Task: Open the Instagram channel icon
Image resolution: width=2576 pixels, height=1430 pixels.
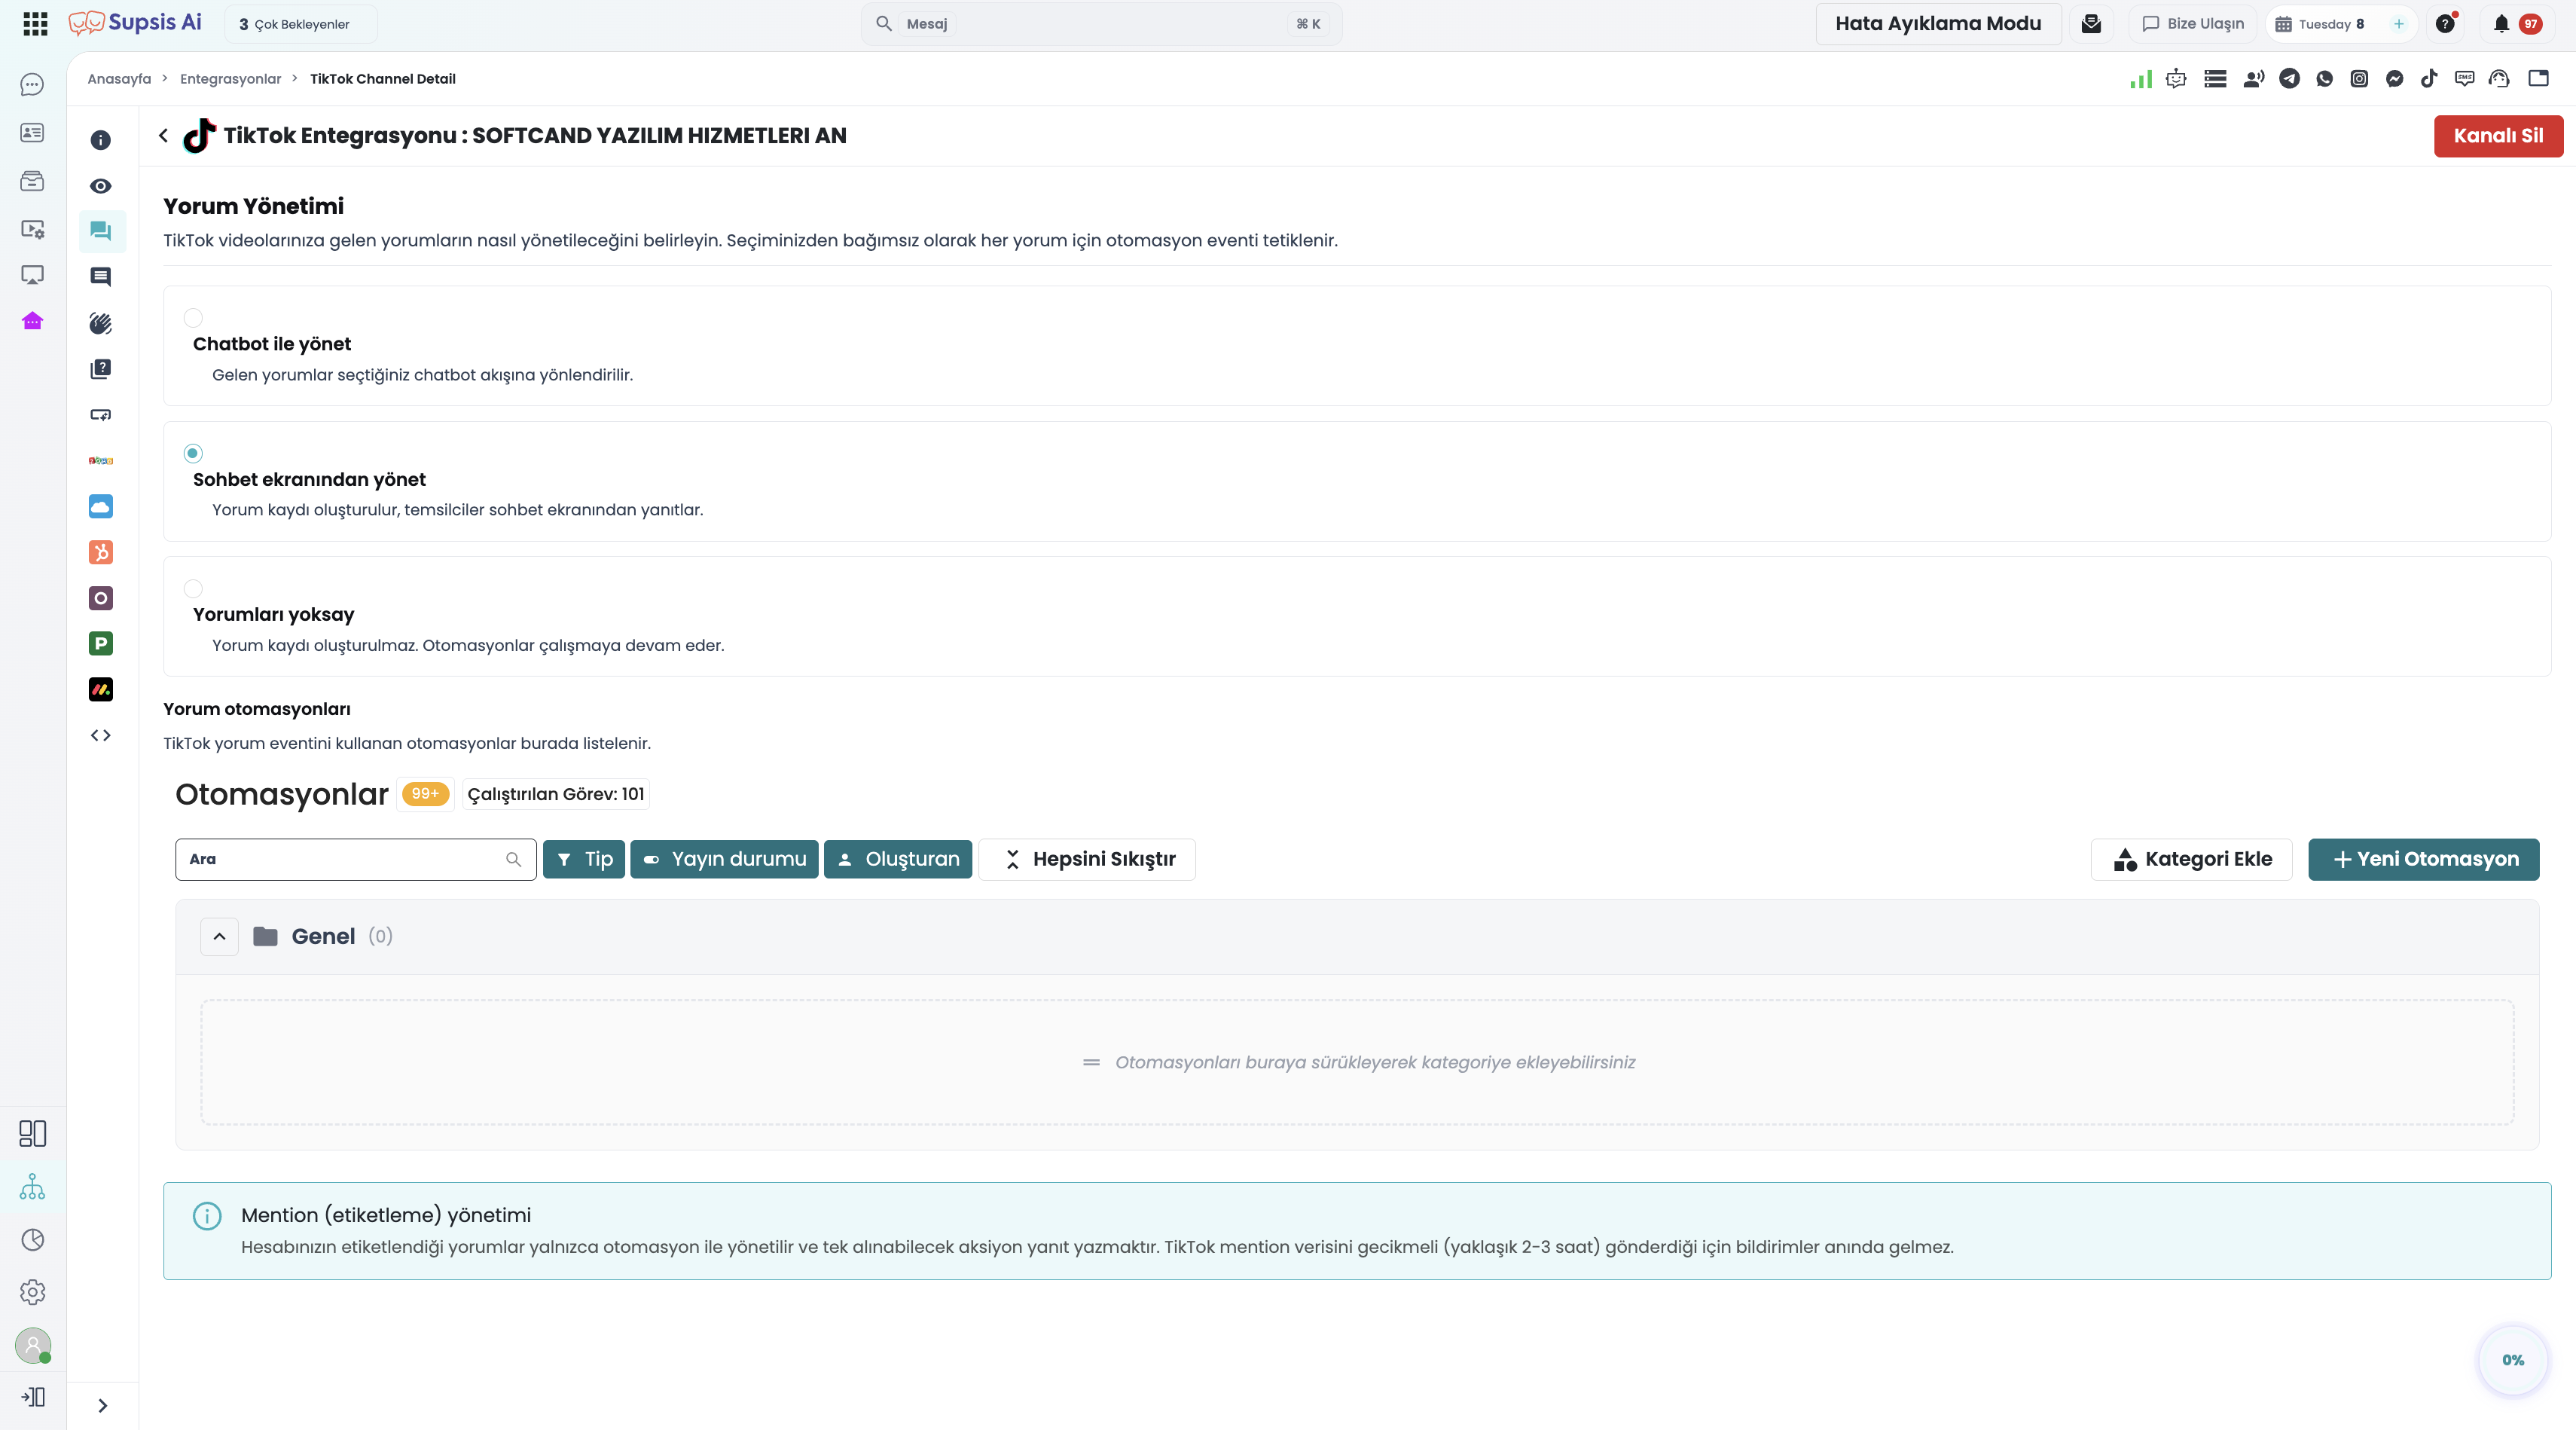Action: point(2359,79)
